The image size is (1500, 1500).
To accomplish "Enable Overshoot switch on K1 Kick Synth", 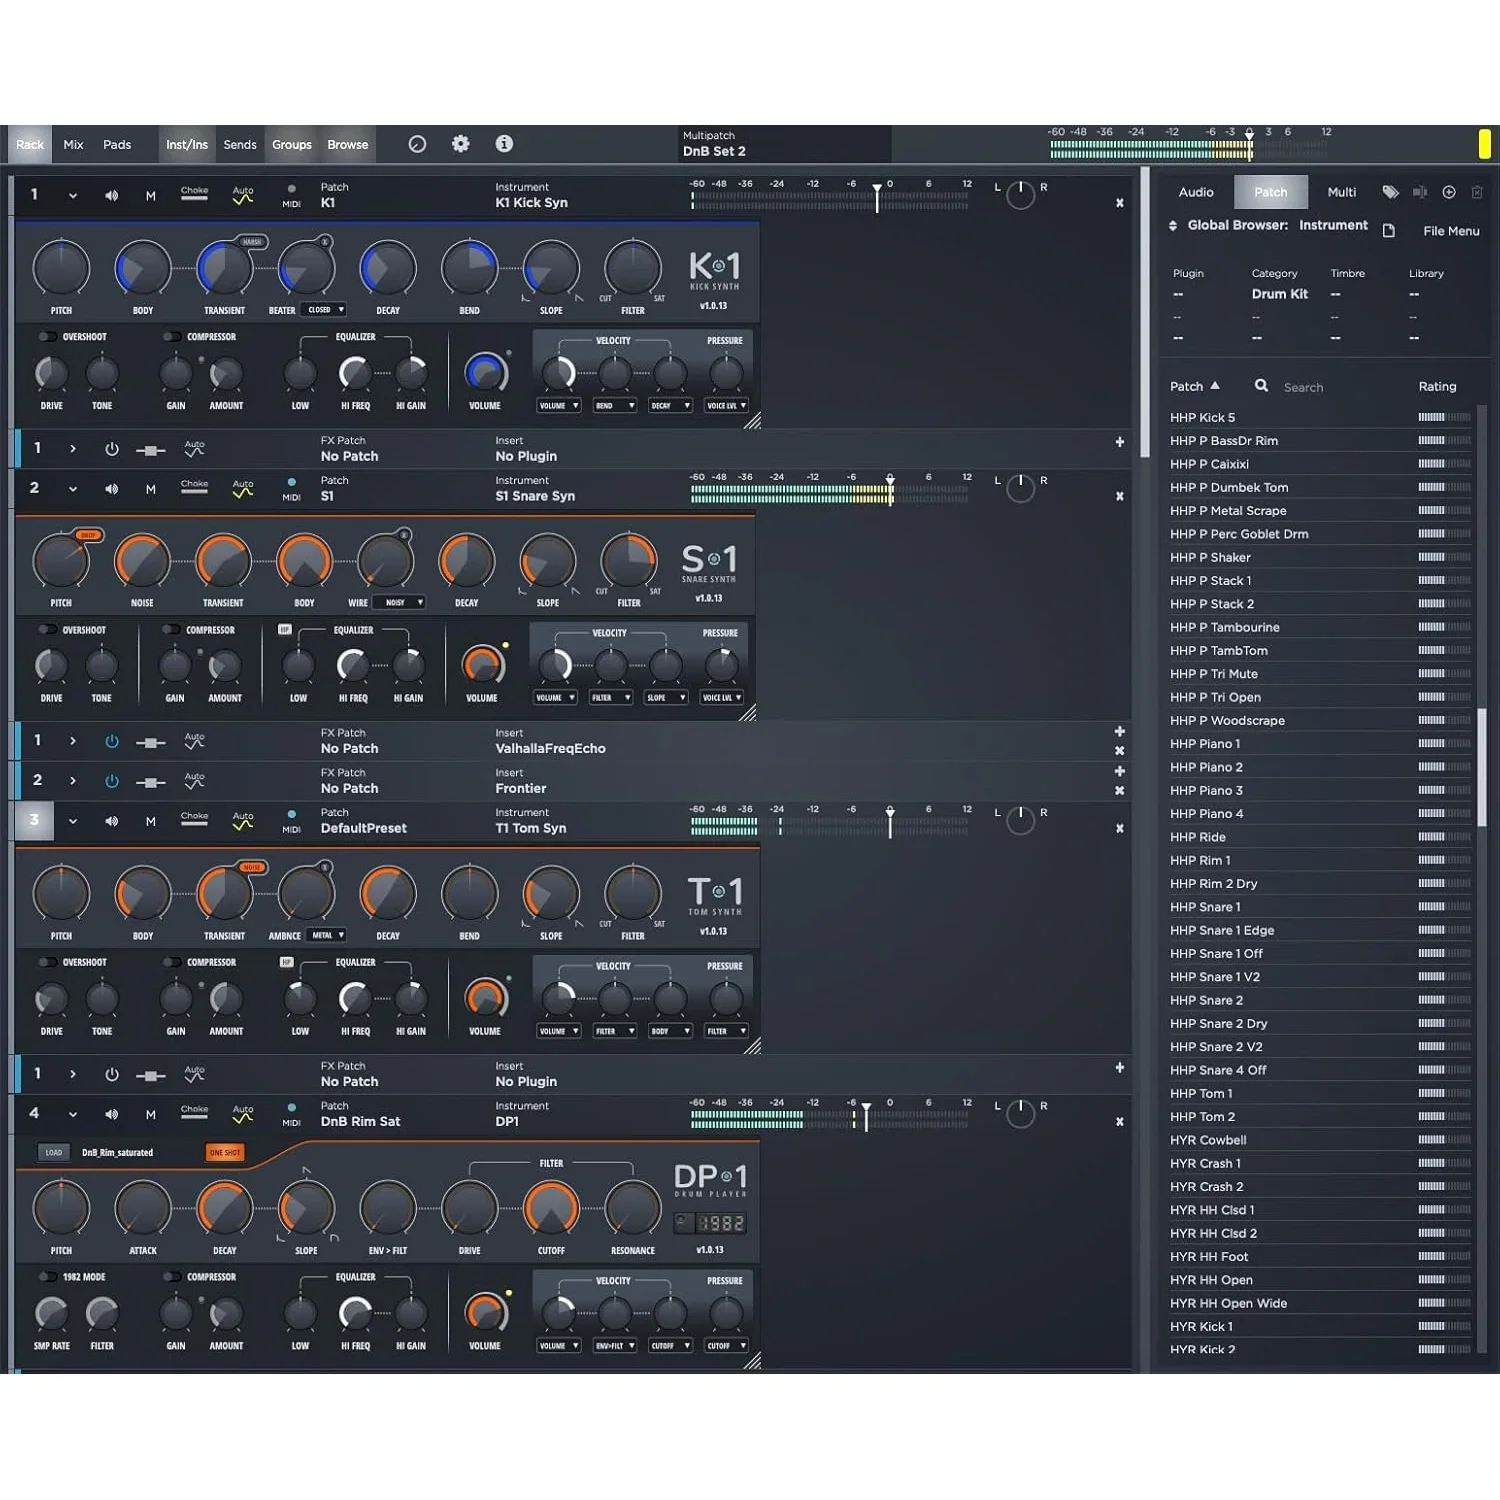I will point(47,337).
